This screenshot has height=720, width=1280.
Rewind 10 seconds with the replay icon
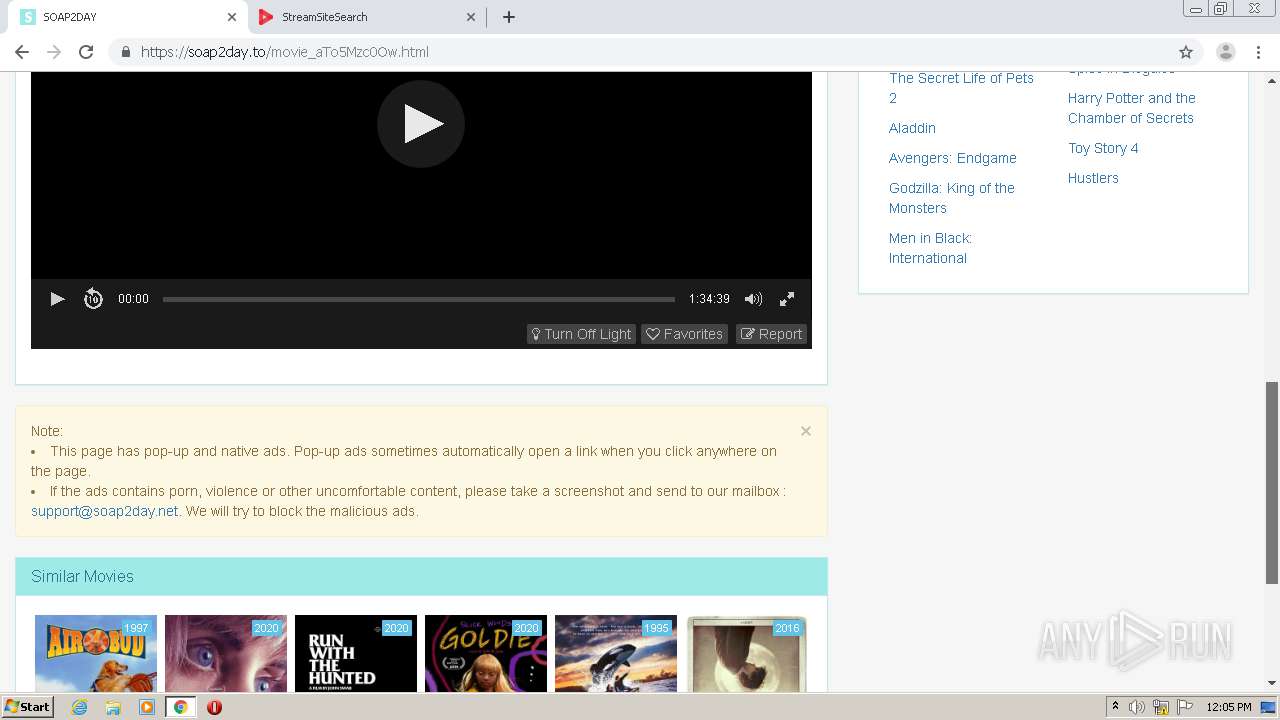pos(93,299)
